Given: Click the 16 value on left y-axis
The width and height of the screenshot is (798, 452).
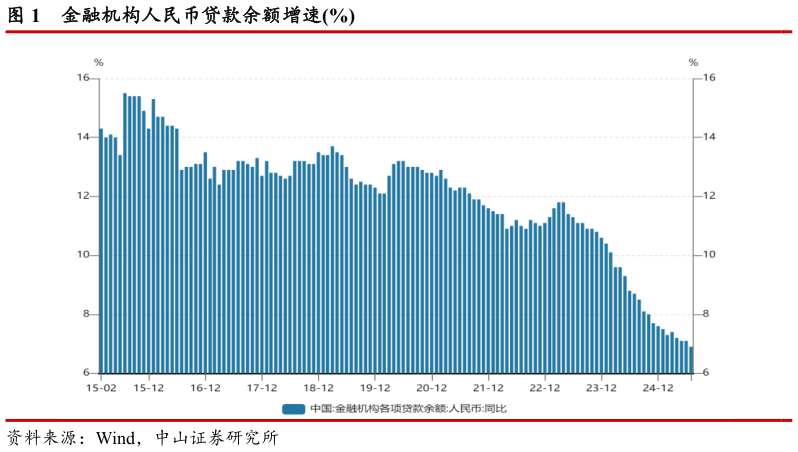Looking at the screenshot, I should [84, 78].
